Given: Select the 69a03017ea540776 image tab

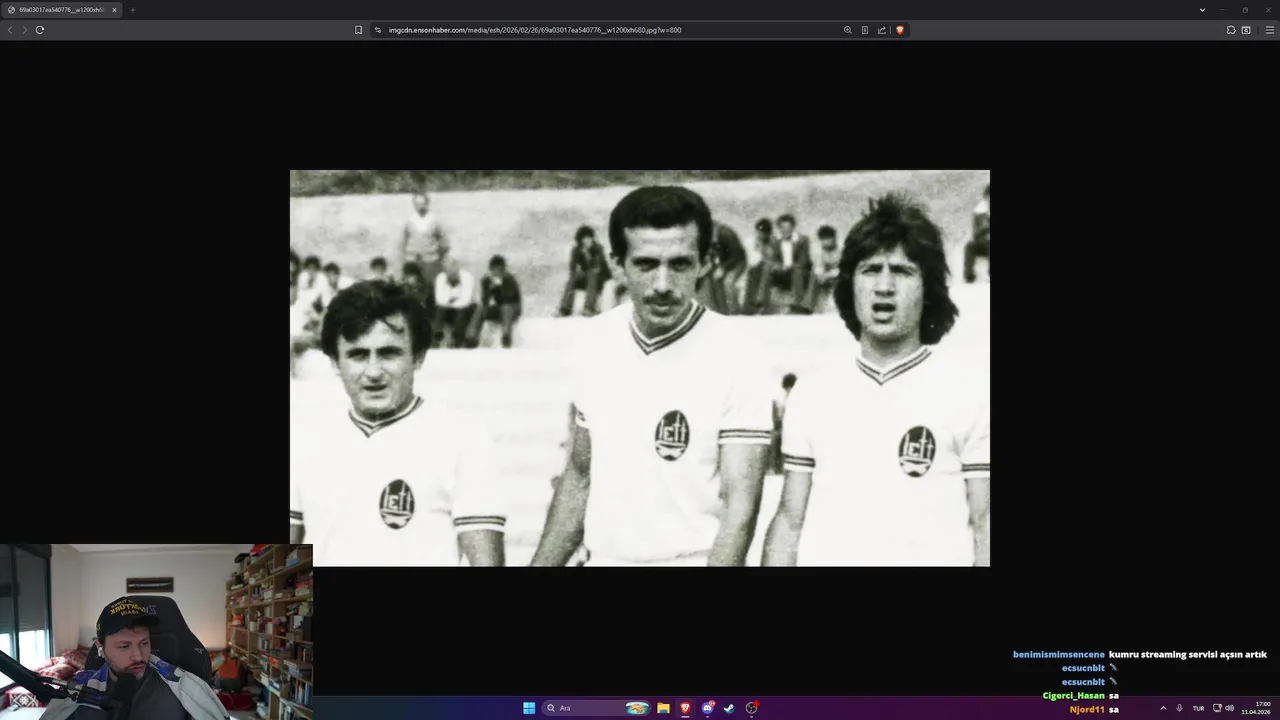Looking at the screenshot, I should point(62,10).
